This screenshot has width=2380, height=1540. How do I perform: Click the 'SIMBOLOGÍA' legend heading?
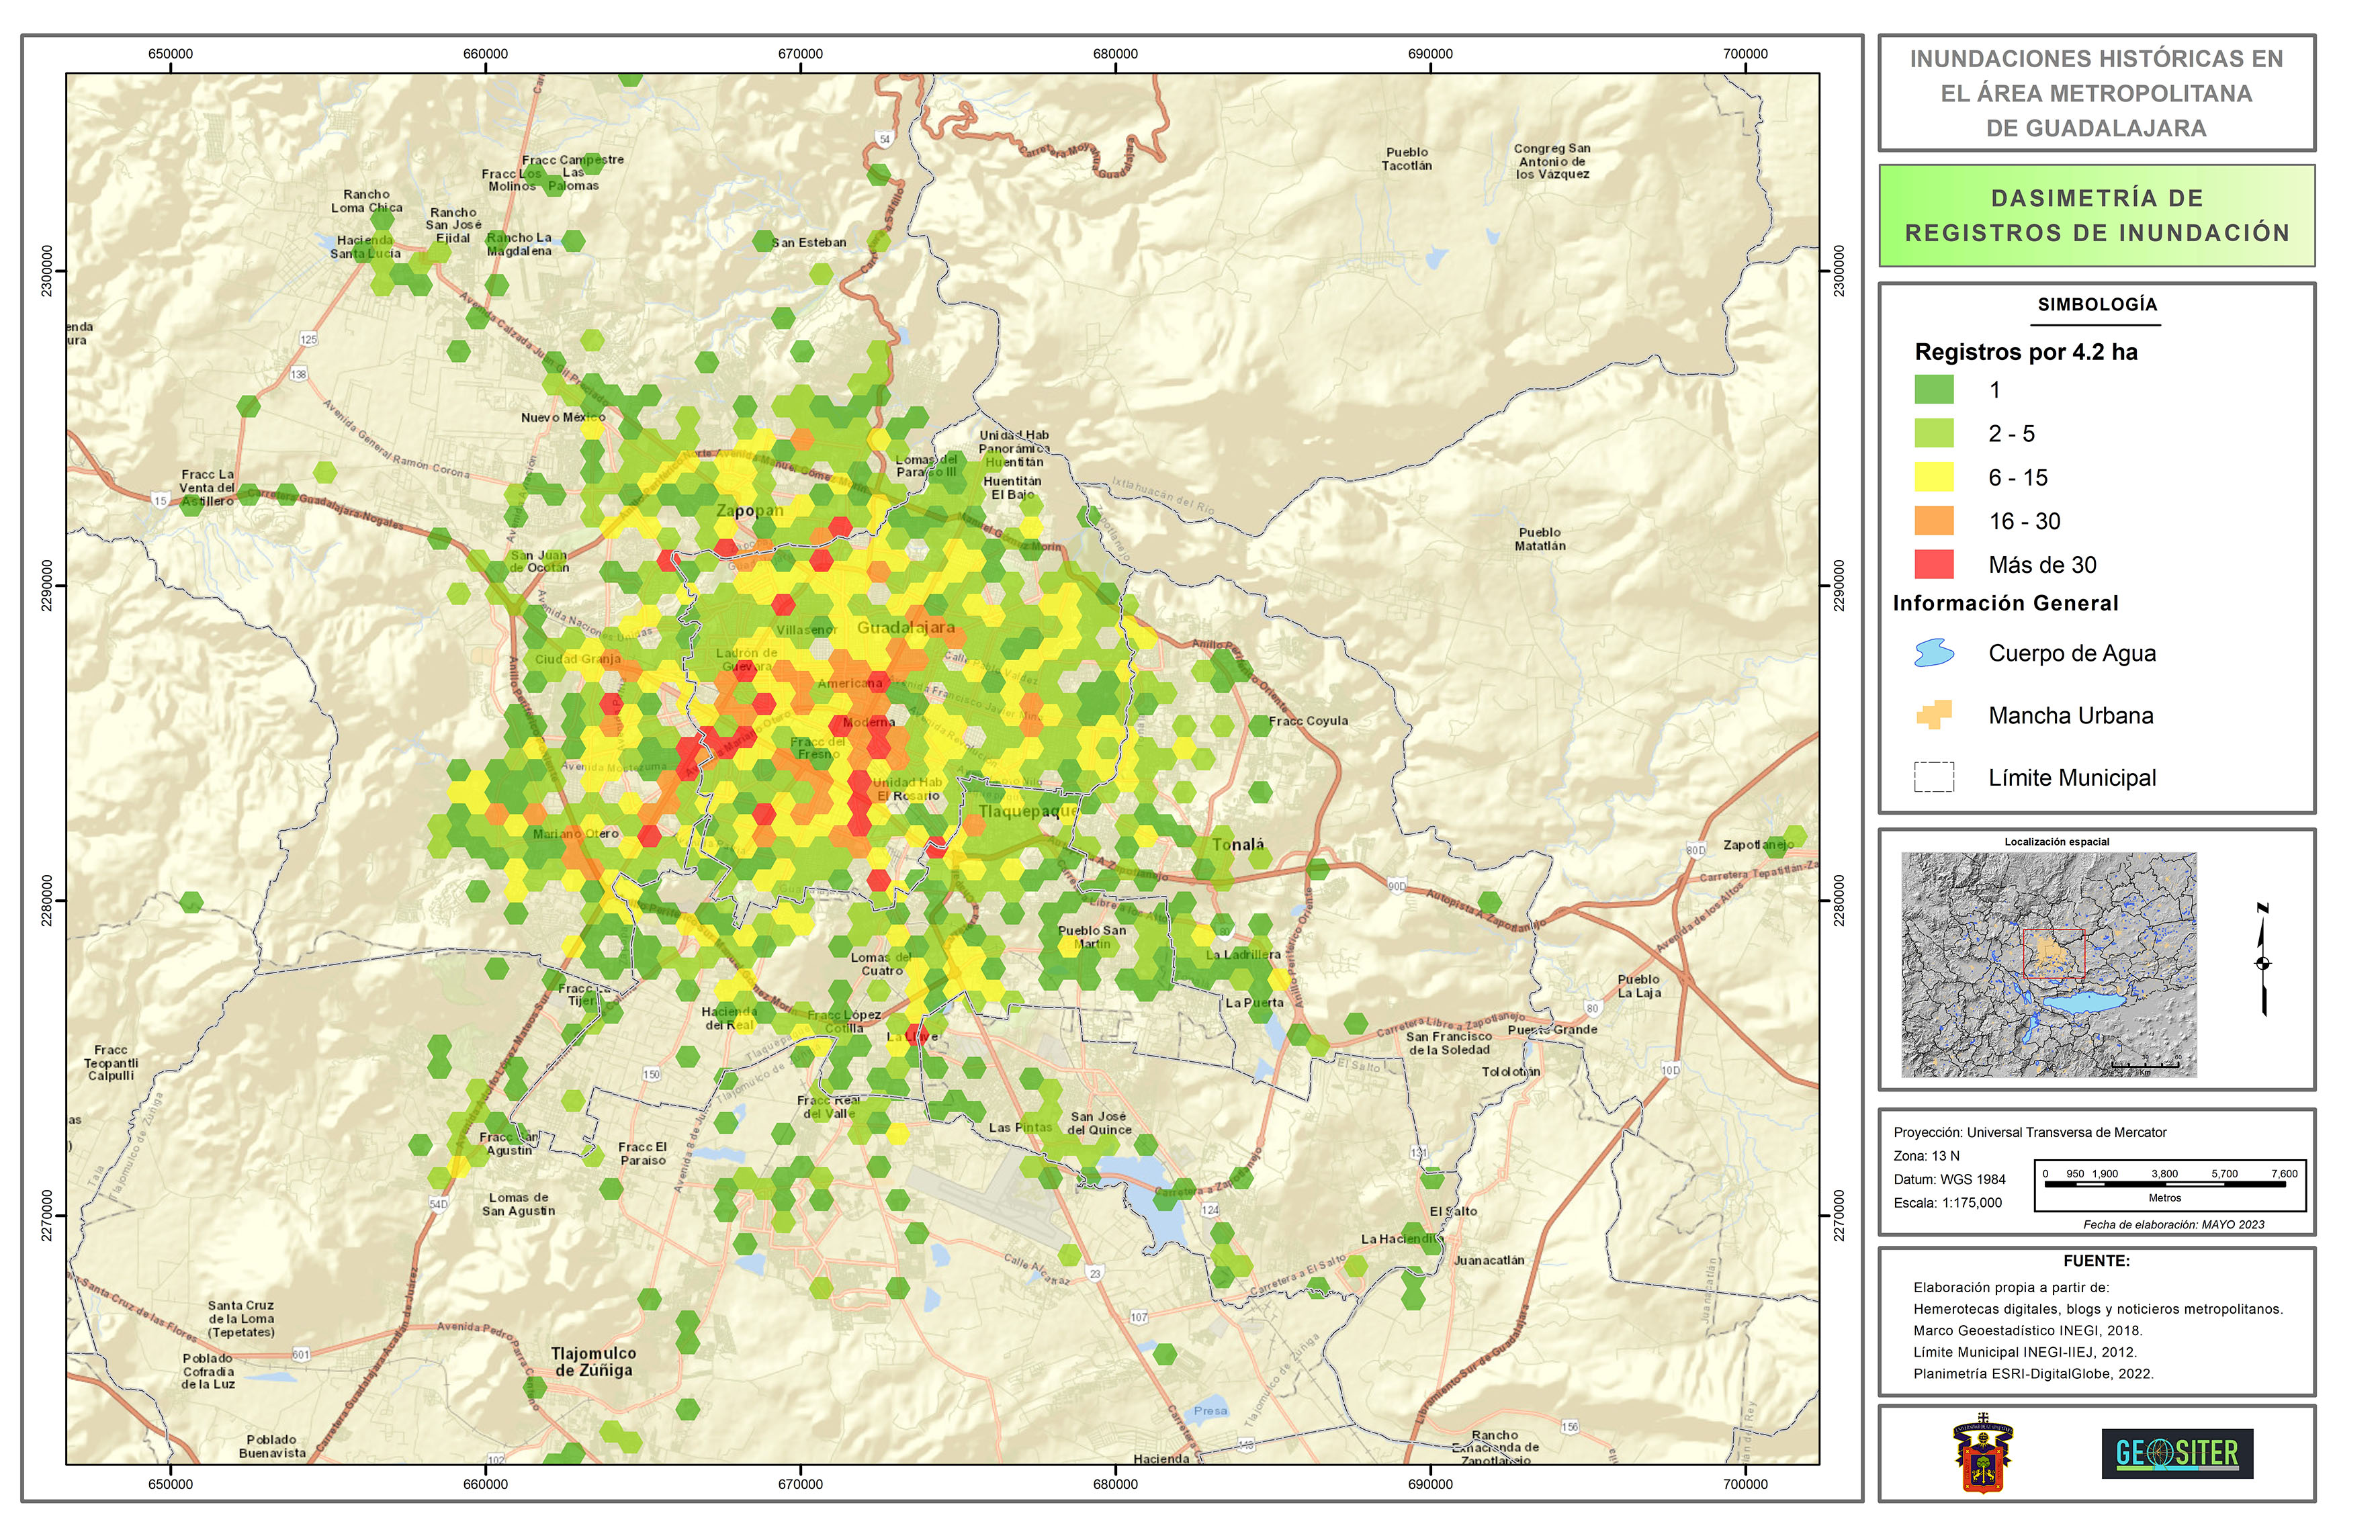2097,305
